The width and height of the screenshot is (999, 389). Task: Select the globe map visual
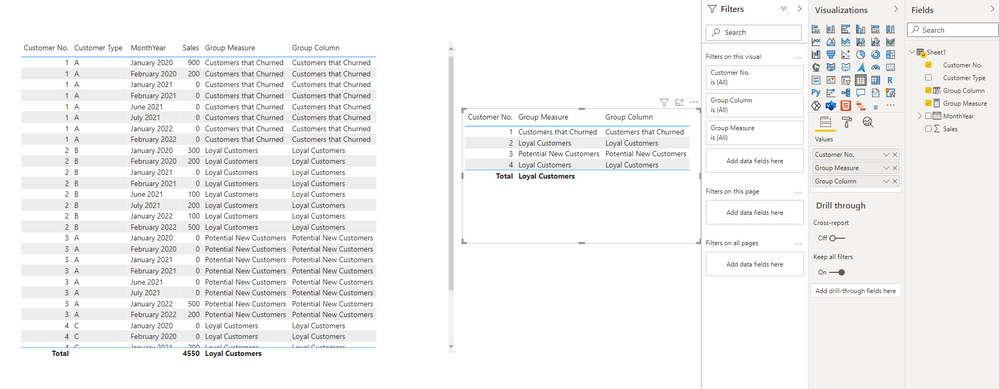(x=816, y=67)
